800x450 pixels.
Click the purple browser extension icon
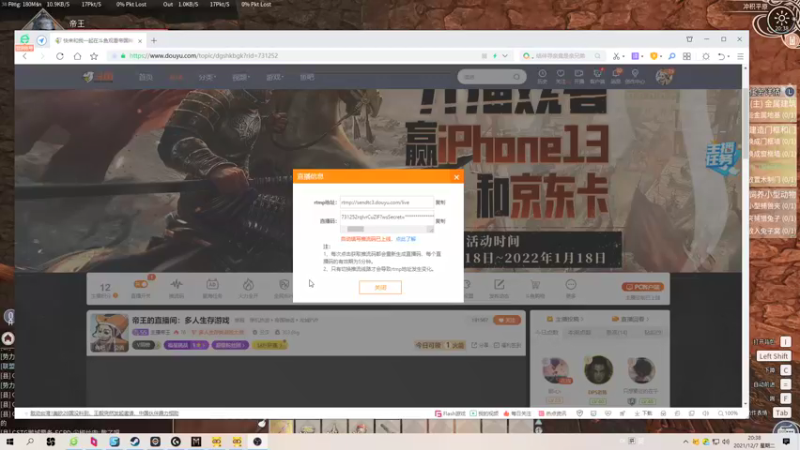click(x=635, y=56)
